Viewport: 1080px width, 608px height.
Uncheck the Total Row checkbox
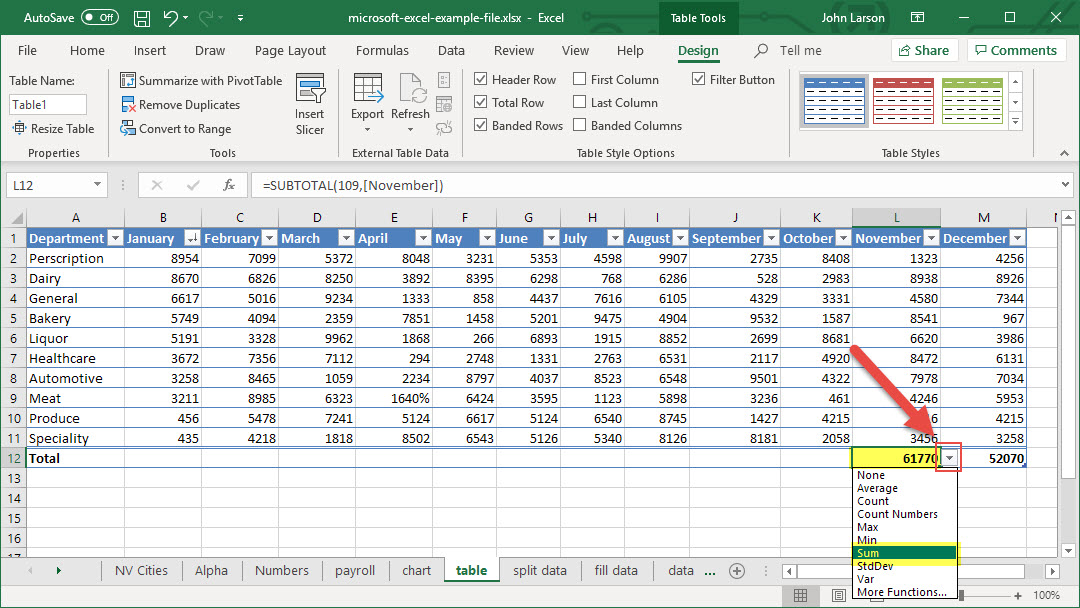pos(481,103)
